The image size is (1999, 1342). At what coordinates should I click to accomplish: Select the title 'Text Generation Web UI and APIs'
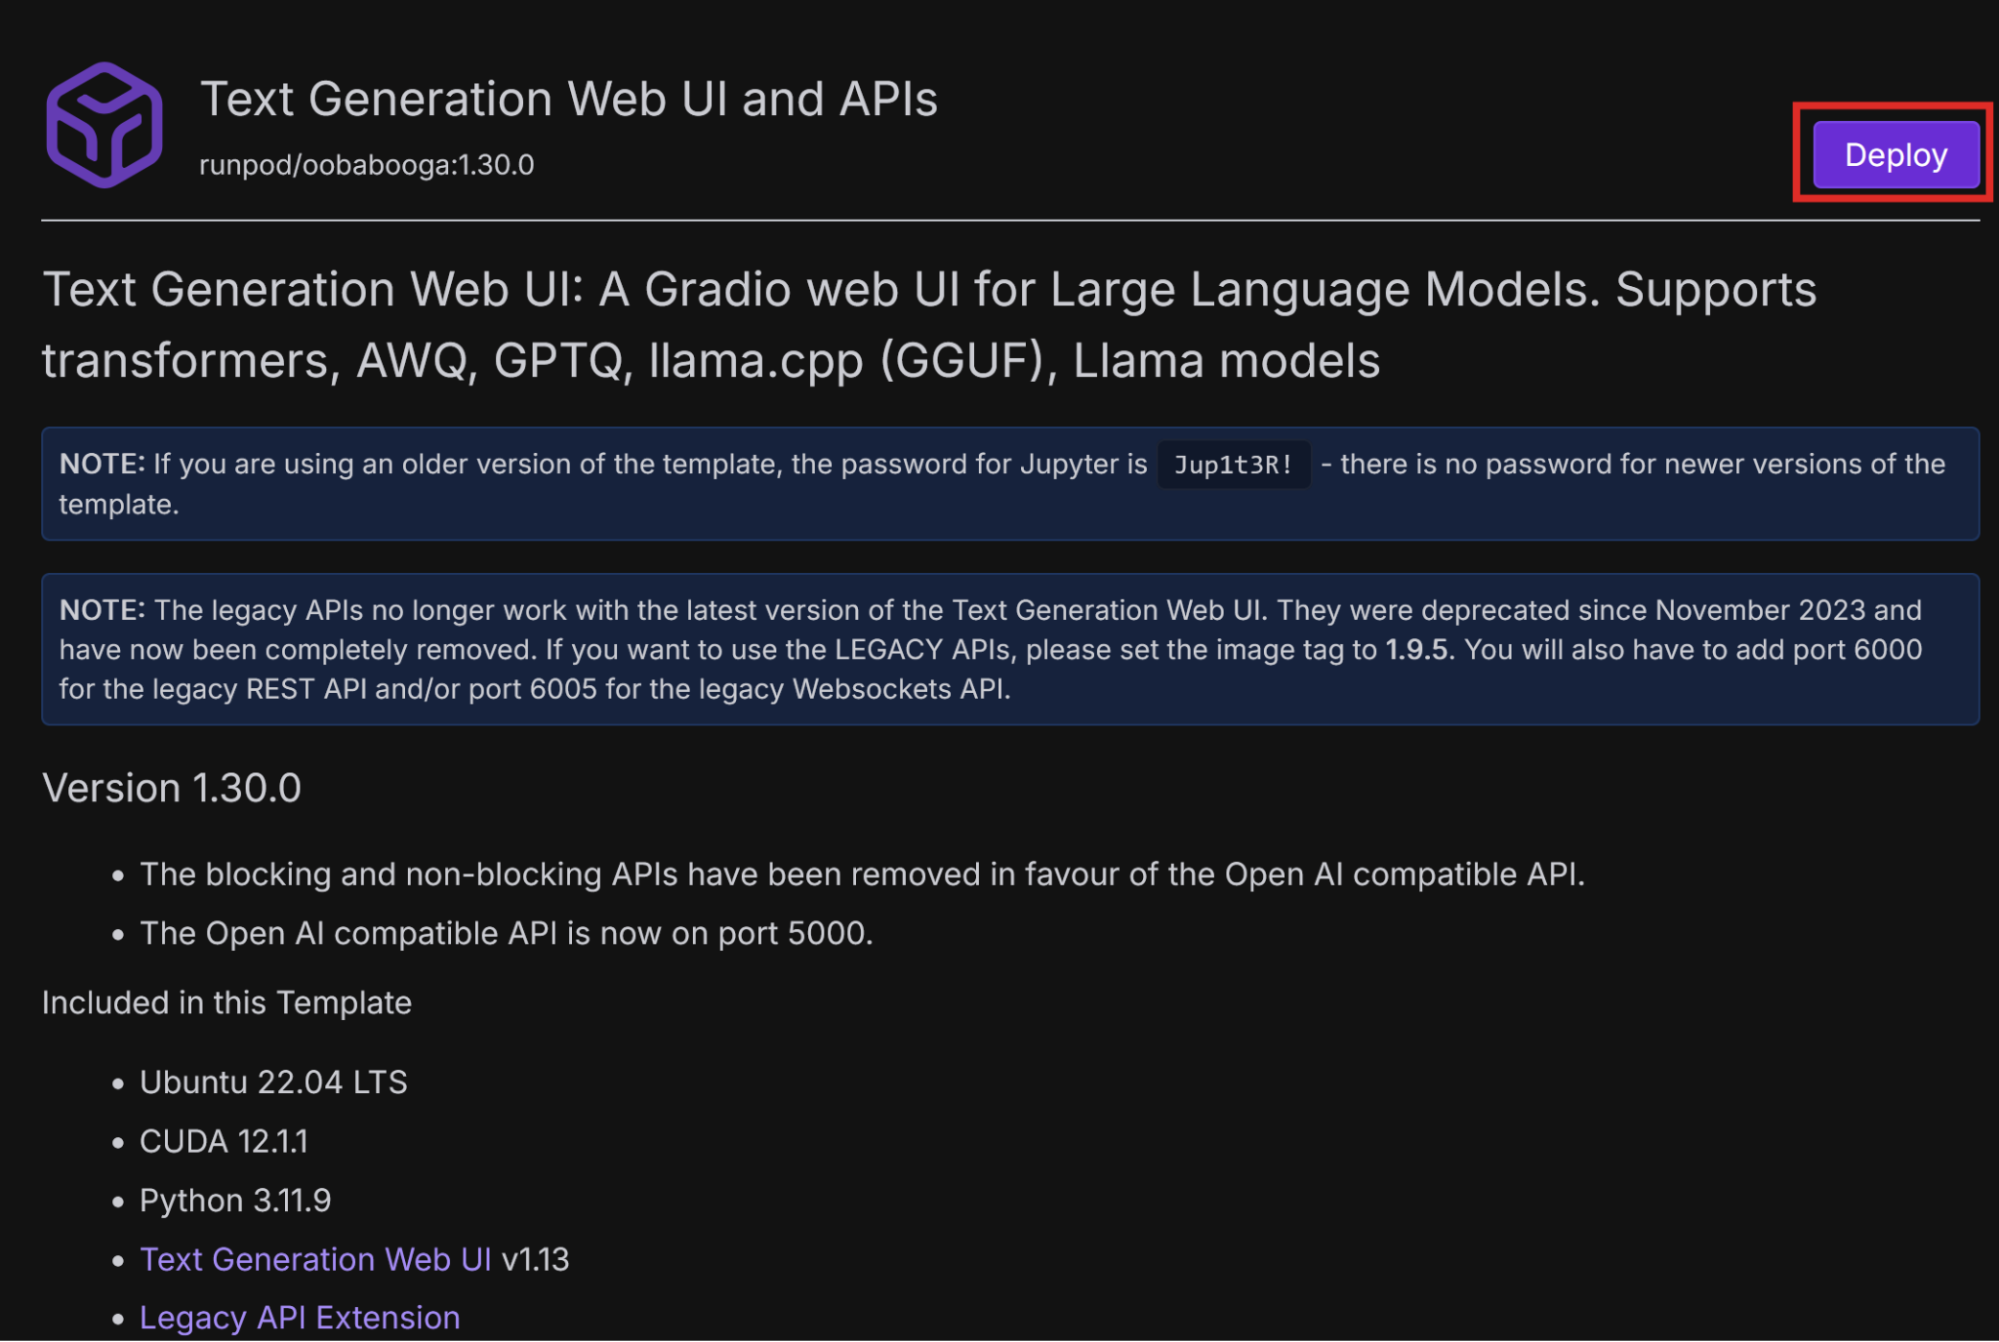click(x=568, y=99)
